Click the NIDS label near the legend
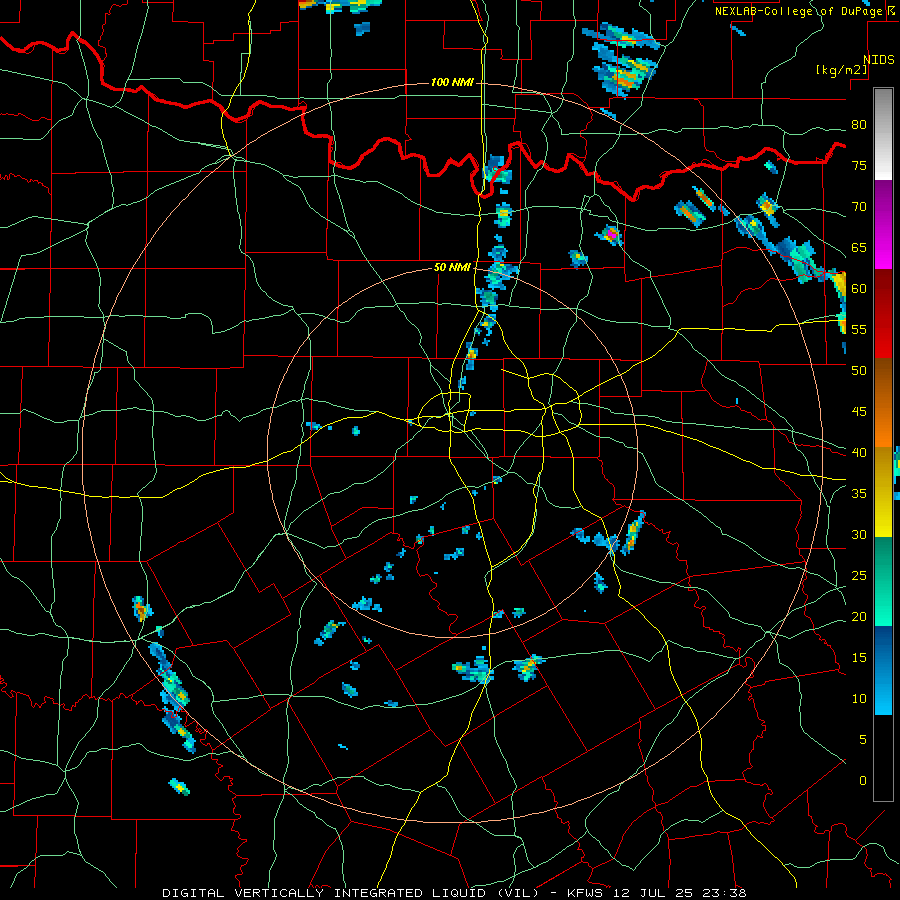Viewport: 900px width, 900px height. (x=878, y=60)
